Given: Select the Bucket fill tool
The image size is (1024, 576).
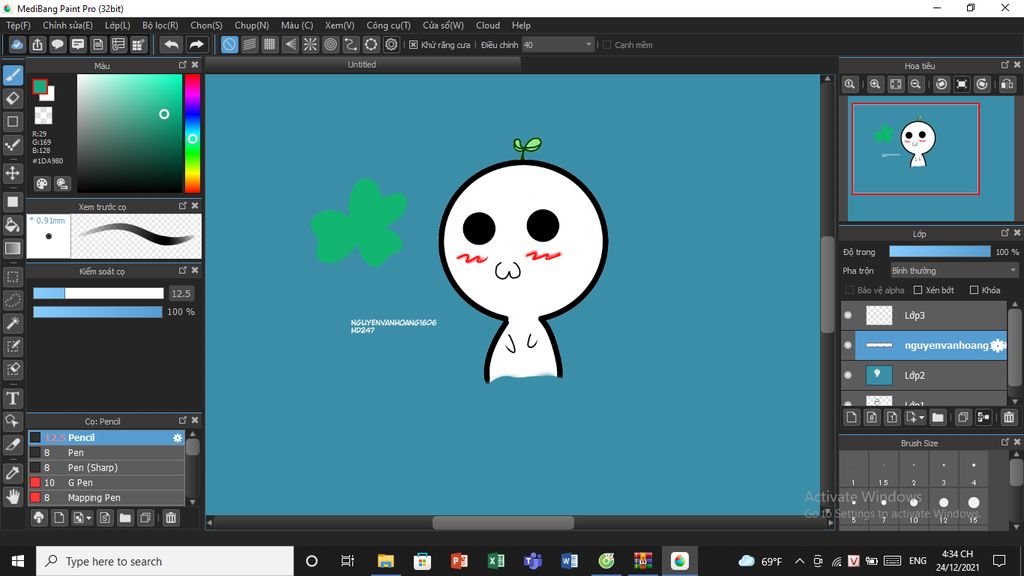Looking at the screenshot, I should [13, 225].
